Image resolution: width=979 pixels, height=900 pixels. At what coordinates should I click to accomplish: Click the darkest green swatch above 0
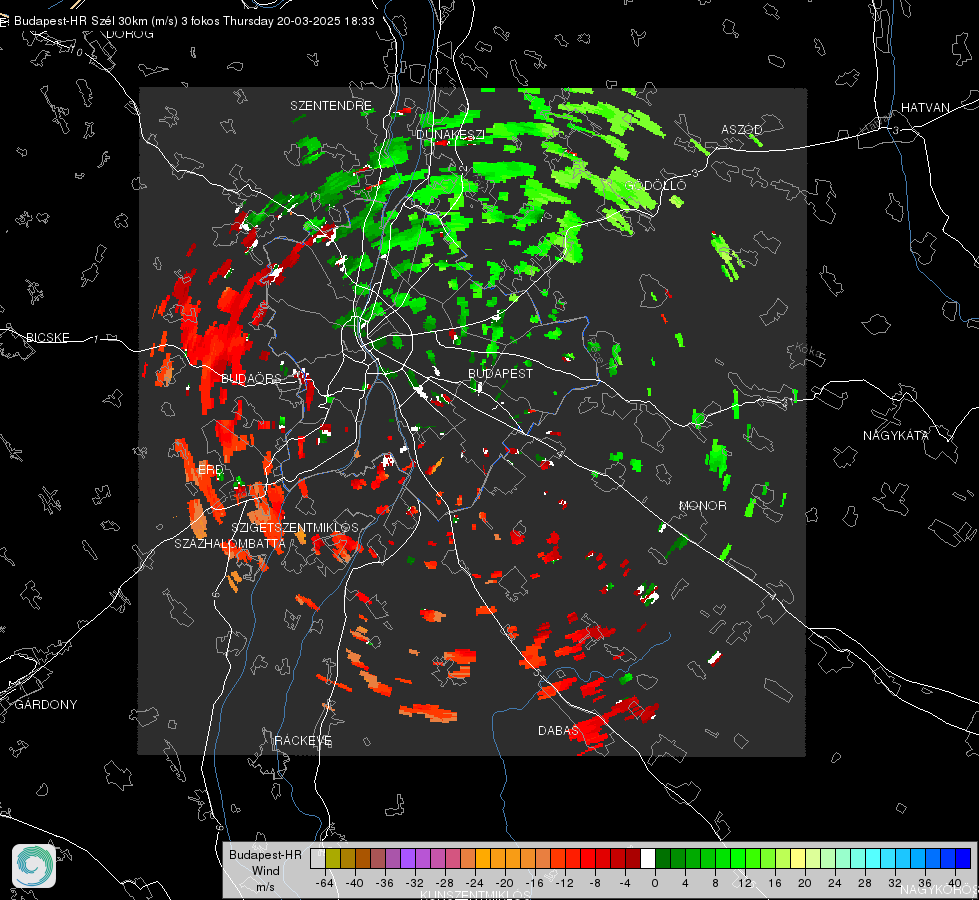tap(662, 858)
